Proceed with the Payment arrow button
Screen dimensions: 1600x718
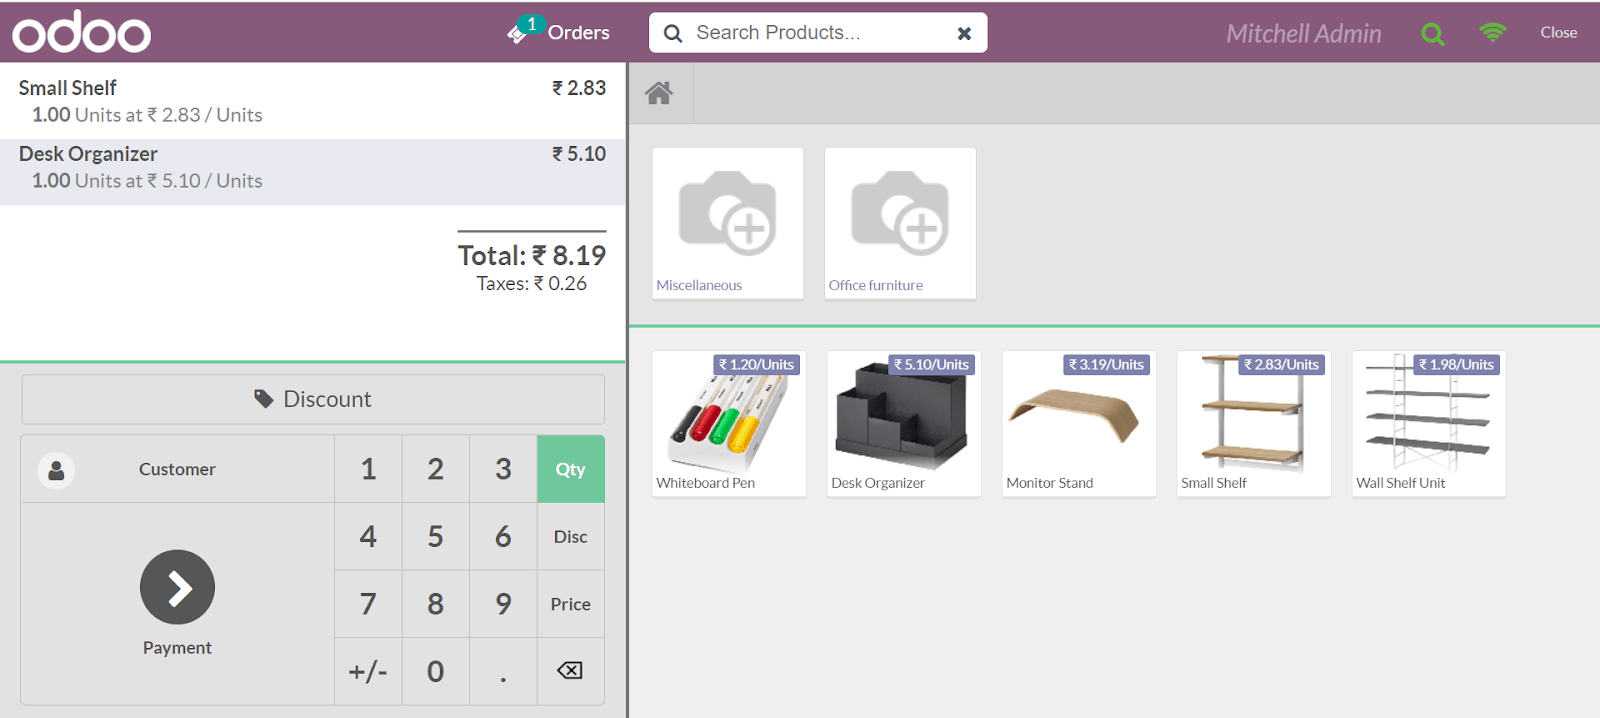[x=177, y=587]
